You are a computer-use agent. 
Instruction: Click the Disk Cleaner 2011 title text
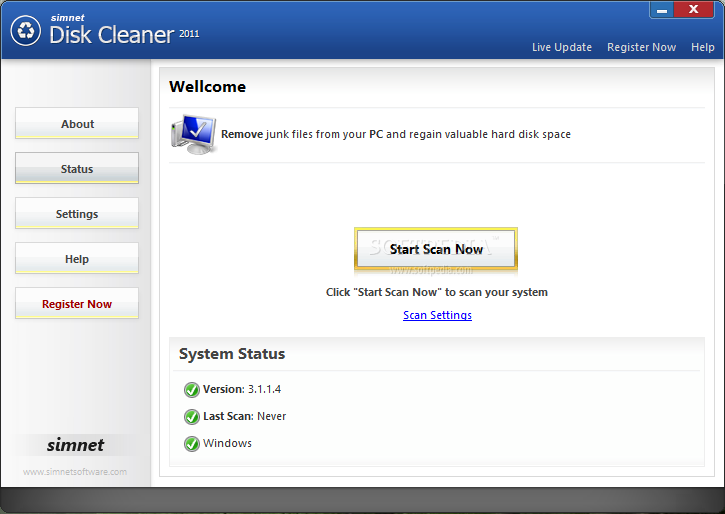[124, 35]
